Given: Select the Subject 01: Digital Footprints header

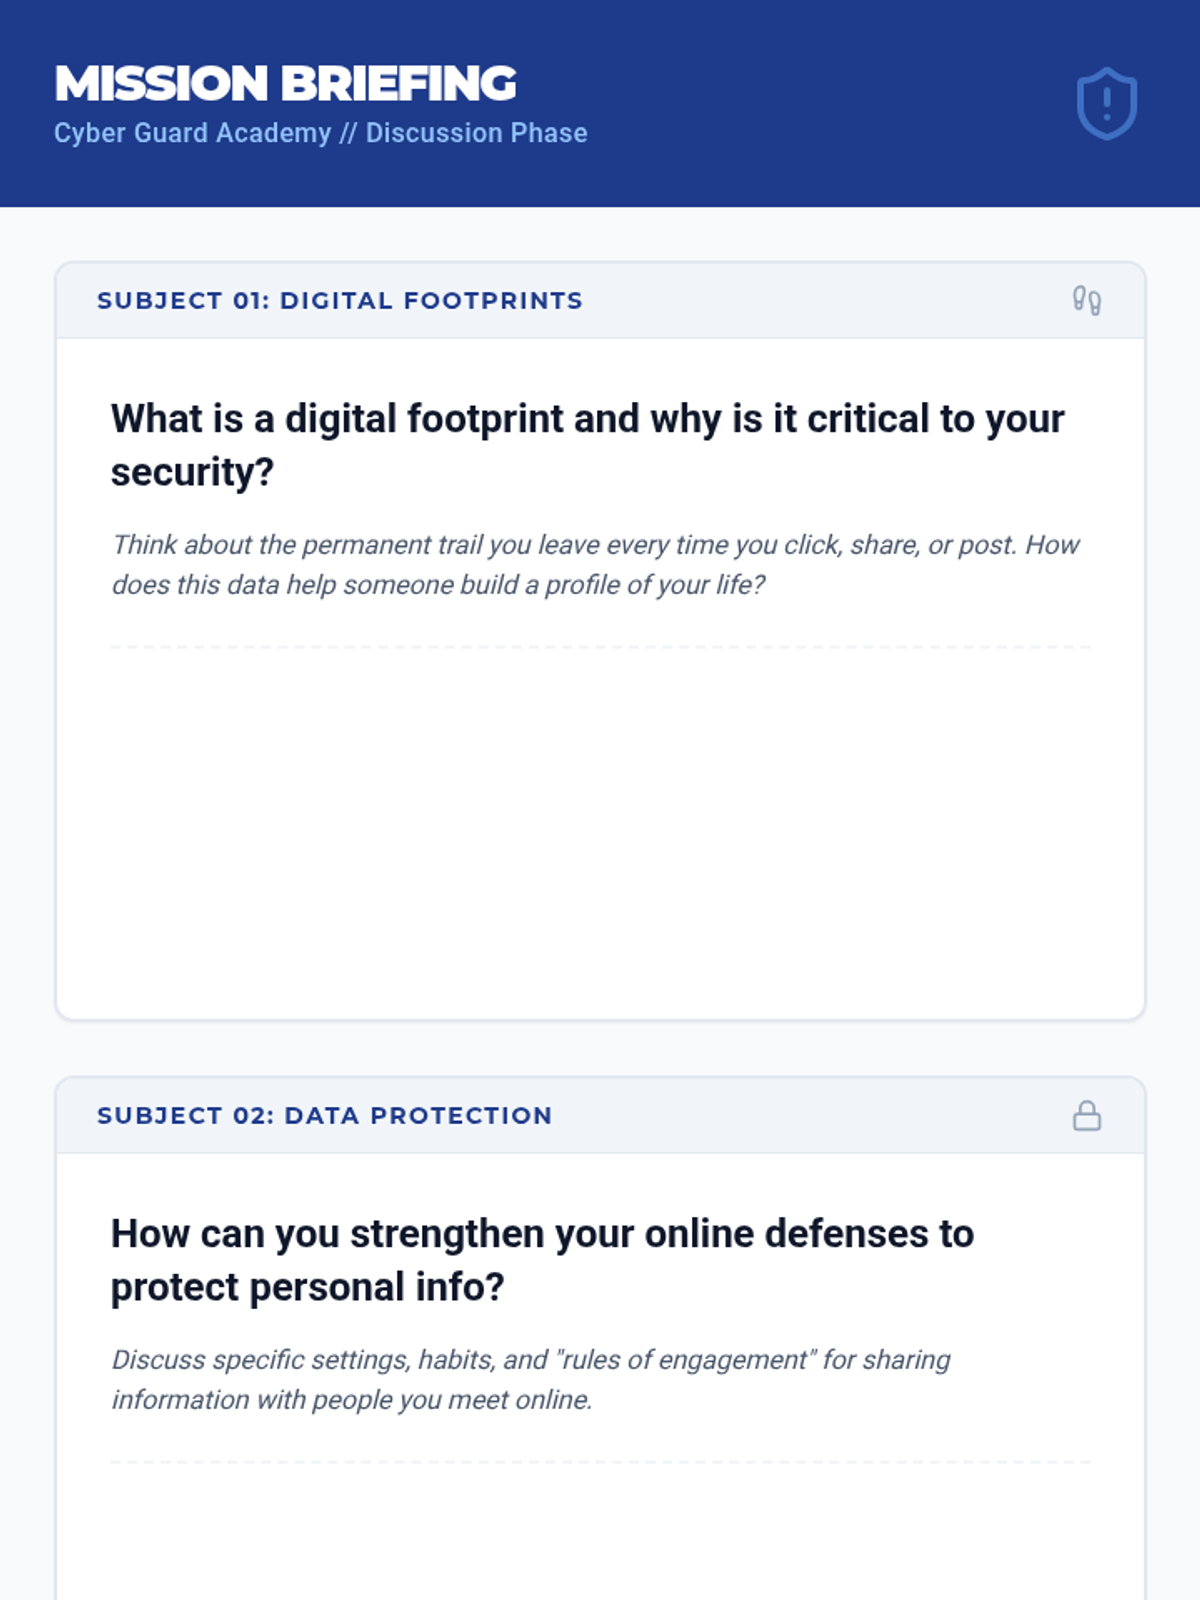Looking at the screenshot, I should (x=340, y=300).
